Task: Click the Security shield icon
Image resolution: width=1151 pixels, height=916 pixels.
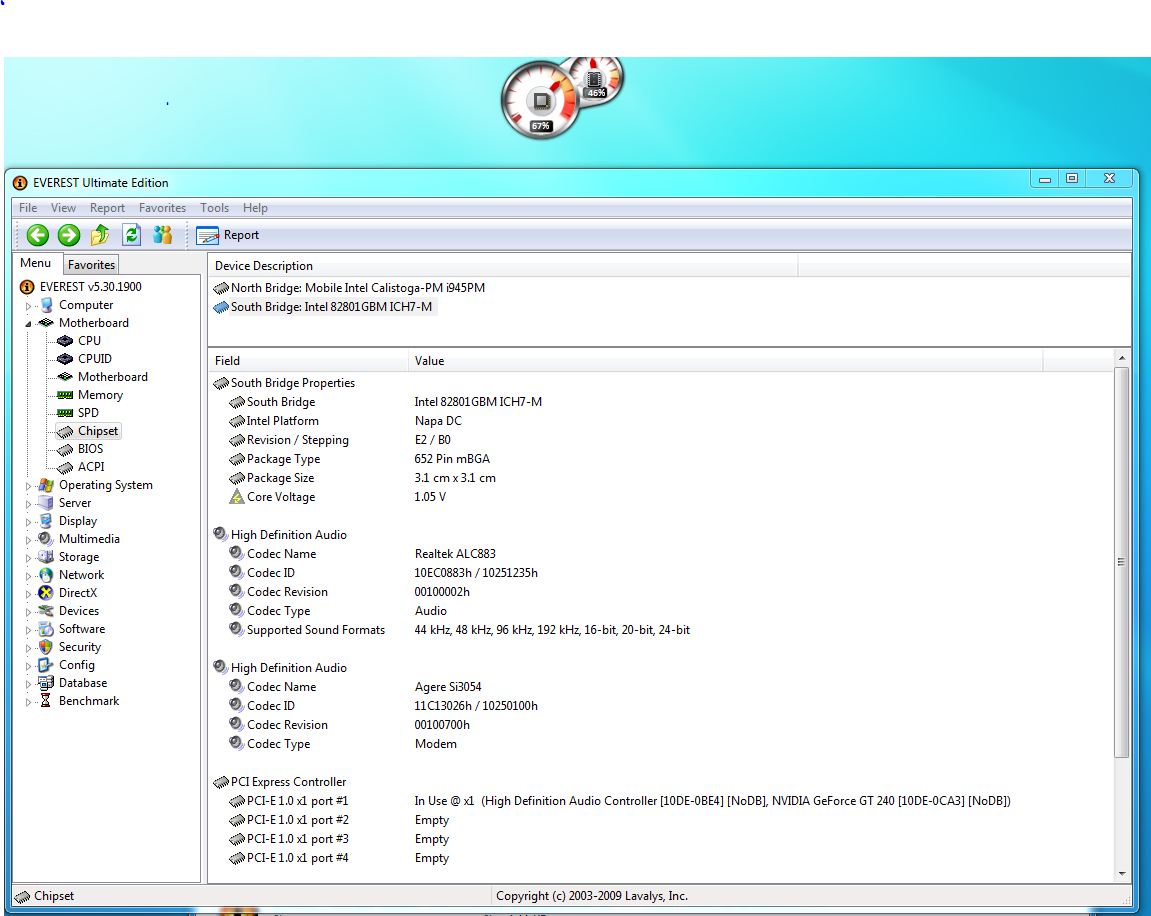Action: coord(46,647)
